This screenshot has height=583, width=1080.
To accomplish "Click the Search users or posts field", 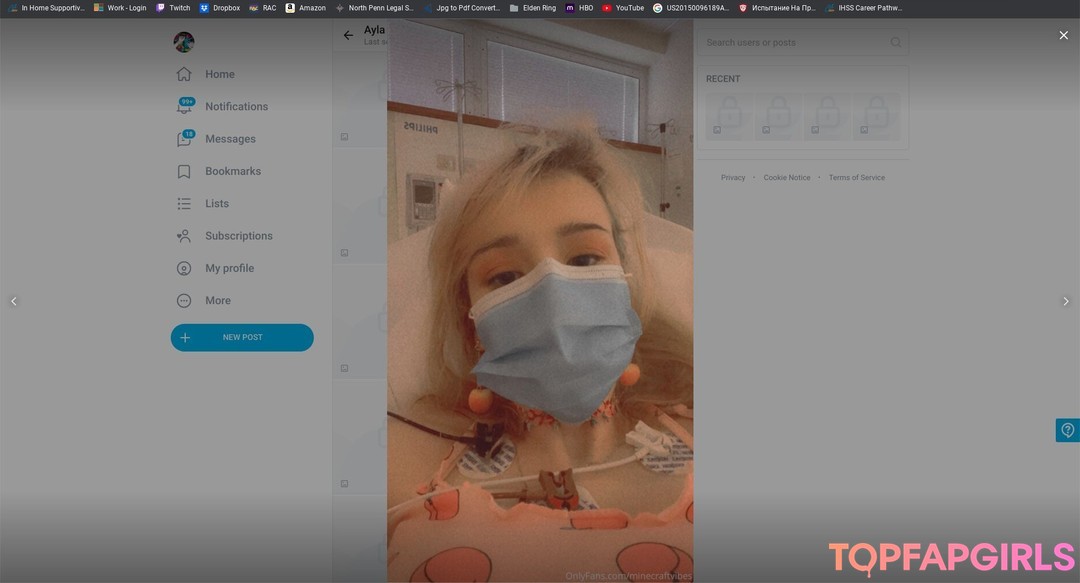I will [802, 42].
